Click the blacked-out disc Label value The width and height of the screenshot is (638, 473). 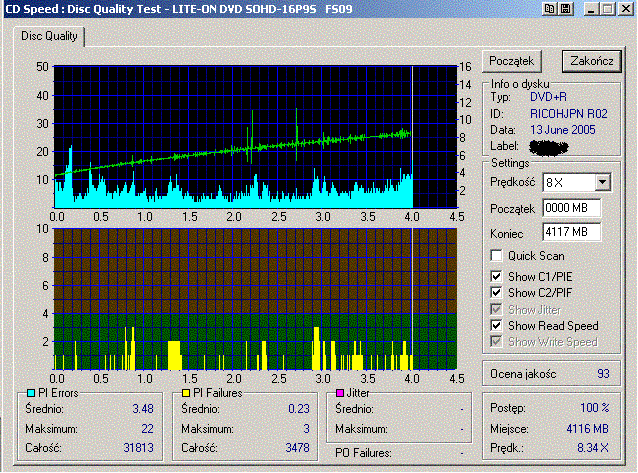click(548, 147)
